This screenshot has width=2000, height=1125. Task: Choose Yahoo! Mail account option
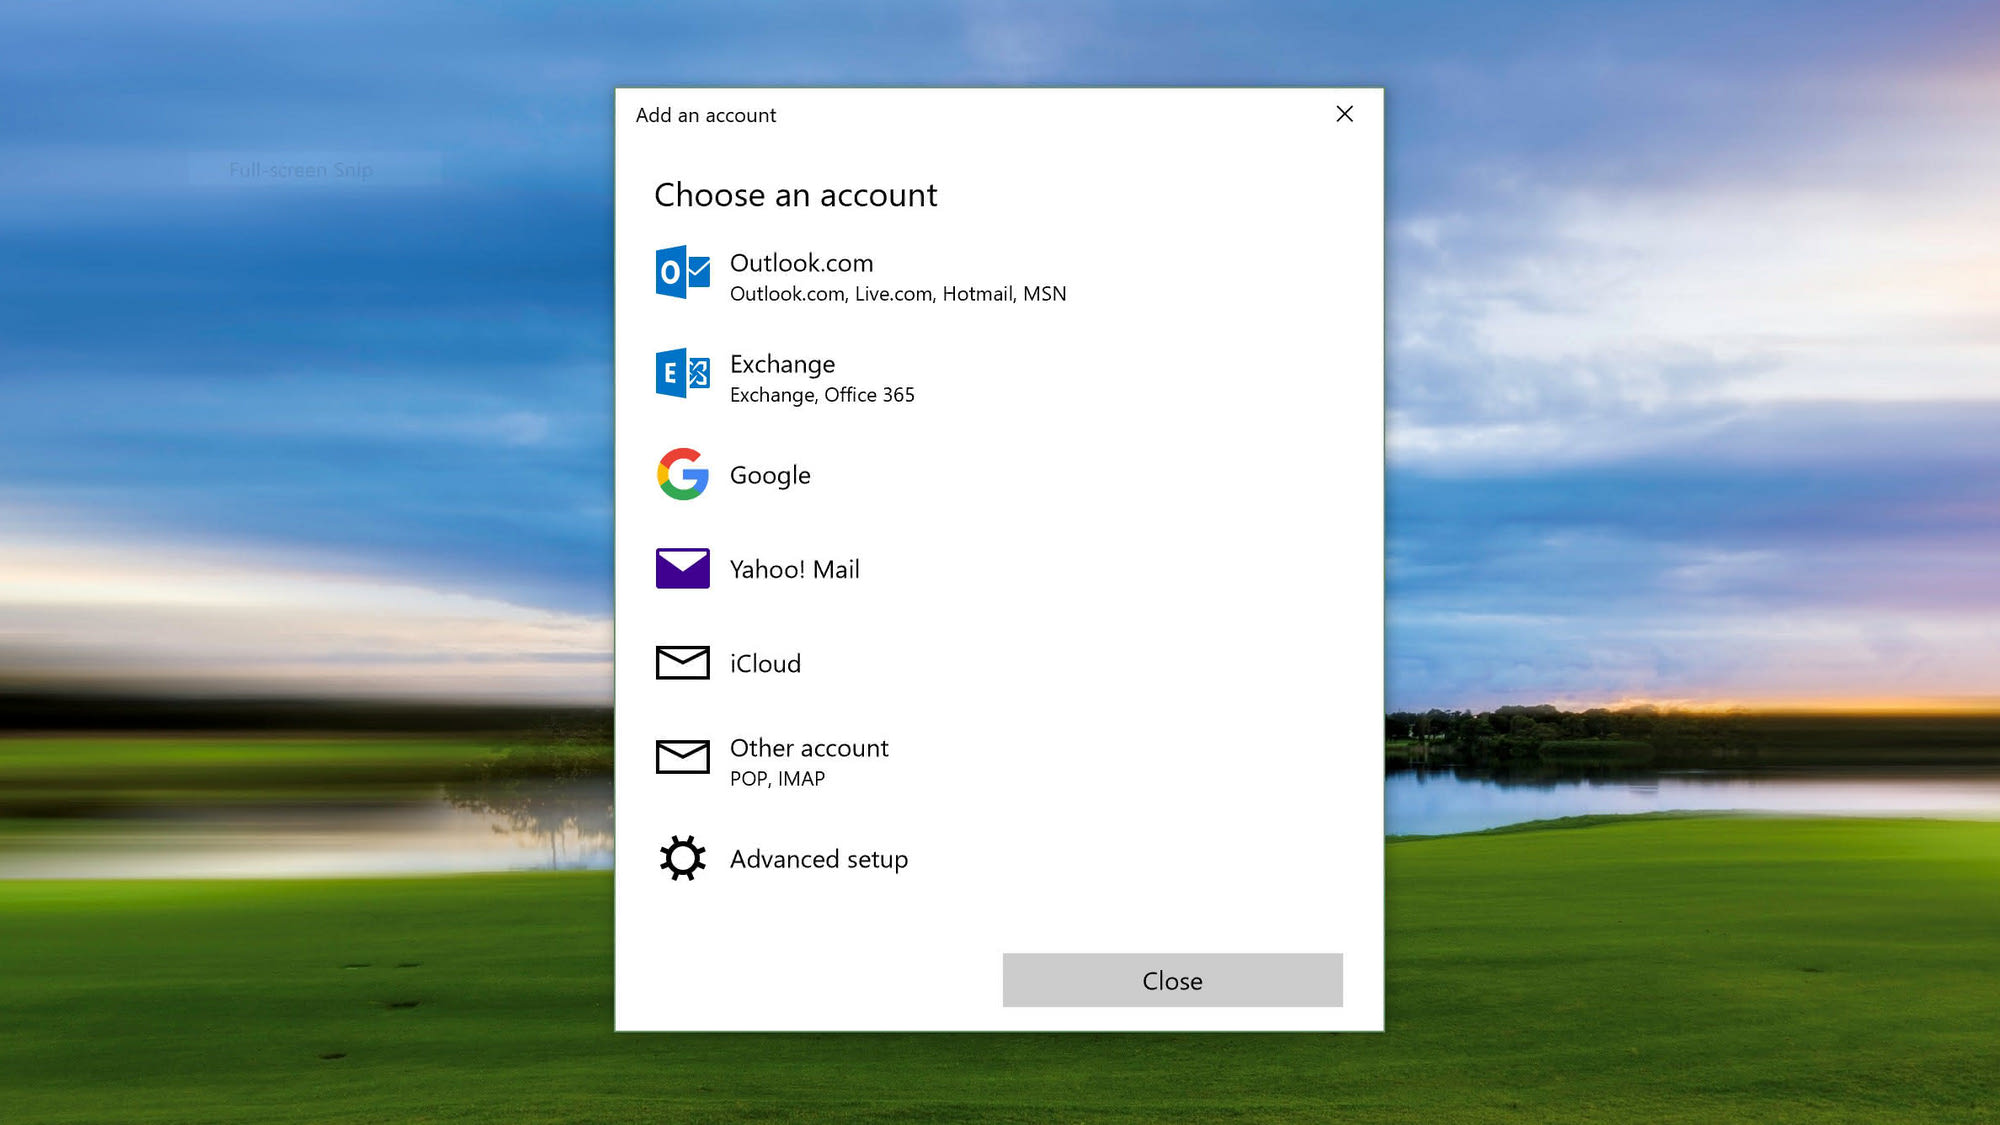coord(999,569)
